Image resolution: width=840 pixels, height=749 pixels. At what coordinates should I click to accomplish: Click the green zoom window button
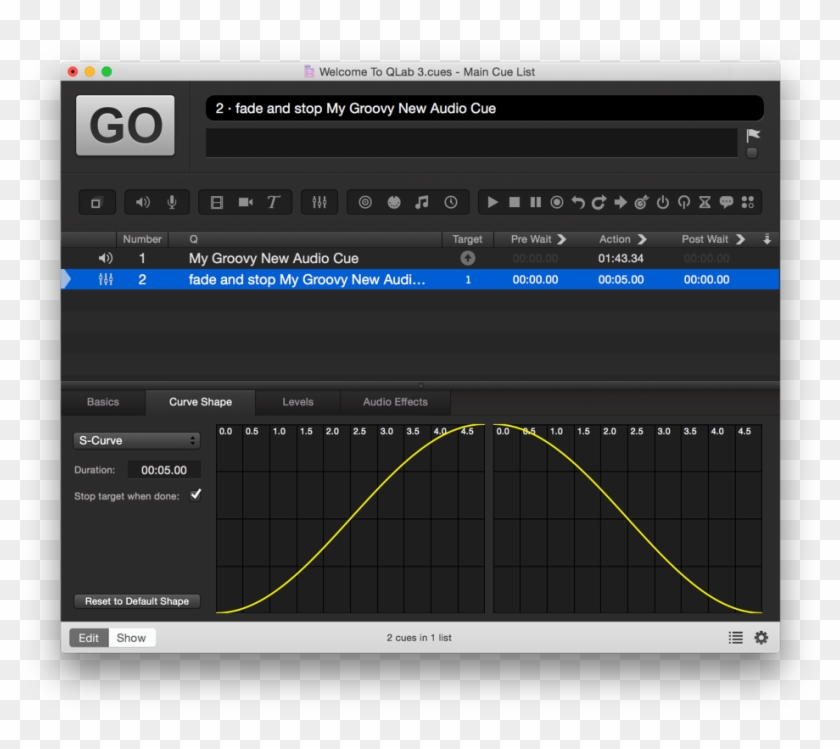point(107,71)
